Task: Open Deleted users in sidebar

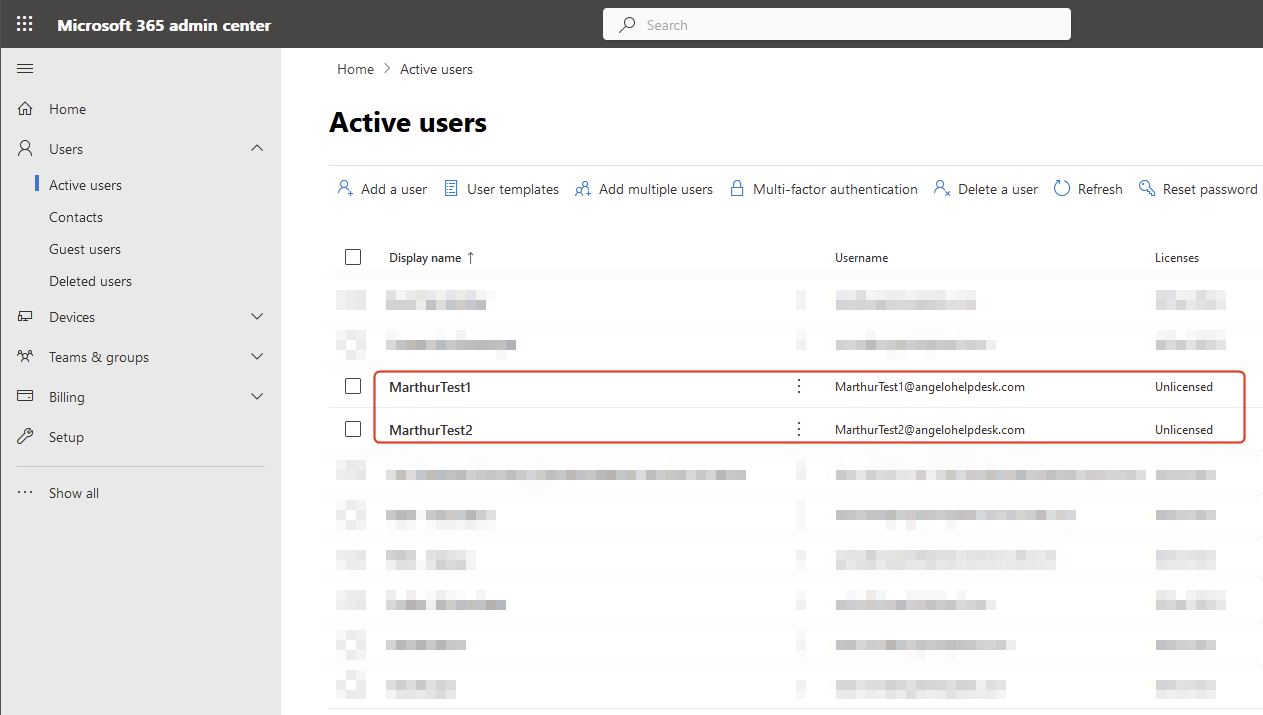Action: (x=90, y=281)
